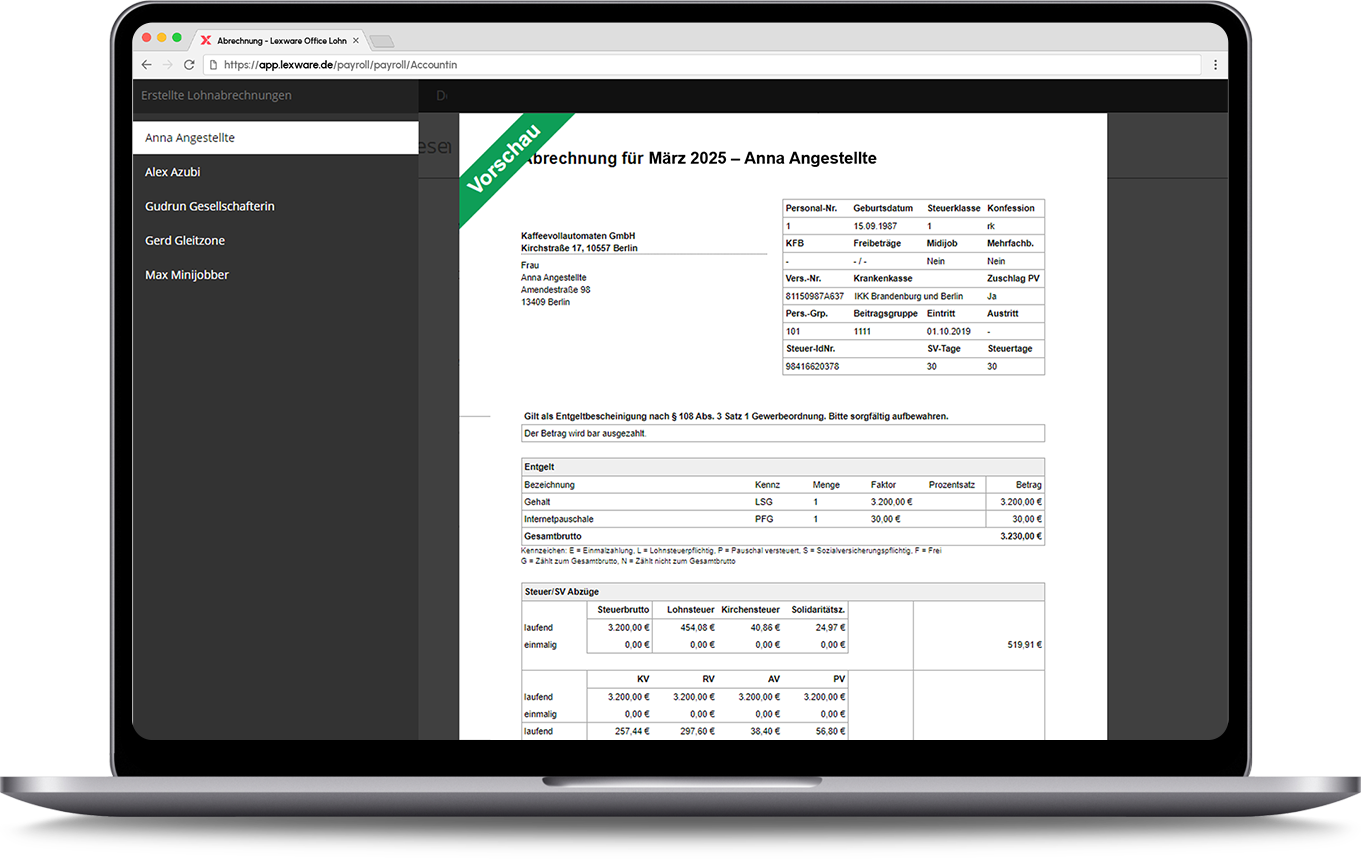Choose Max Minijobber from the list
This screenshot has height=859, width=1361.
pyautogui.click(x=187, y=275)
